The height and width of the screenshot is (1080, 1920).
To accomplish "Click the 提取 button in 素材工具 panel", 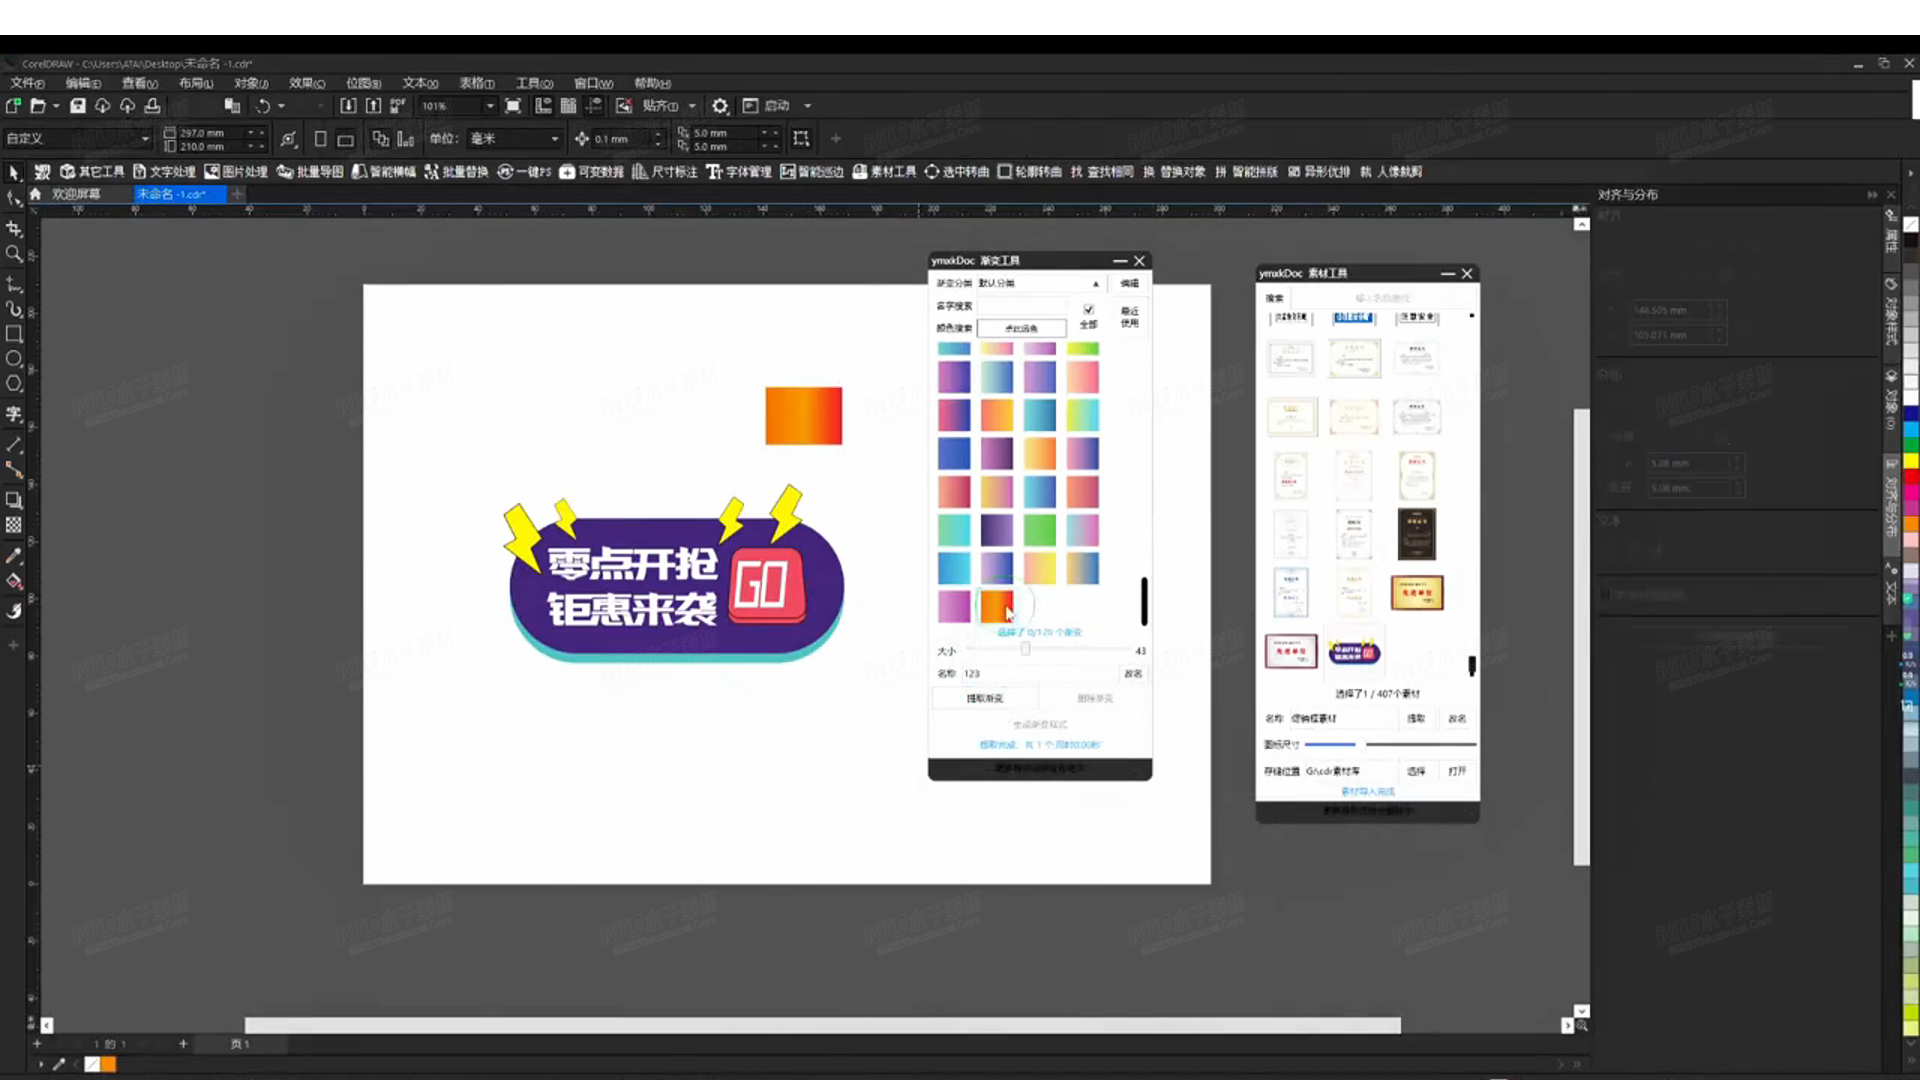I will 1416,718.
